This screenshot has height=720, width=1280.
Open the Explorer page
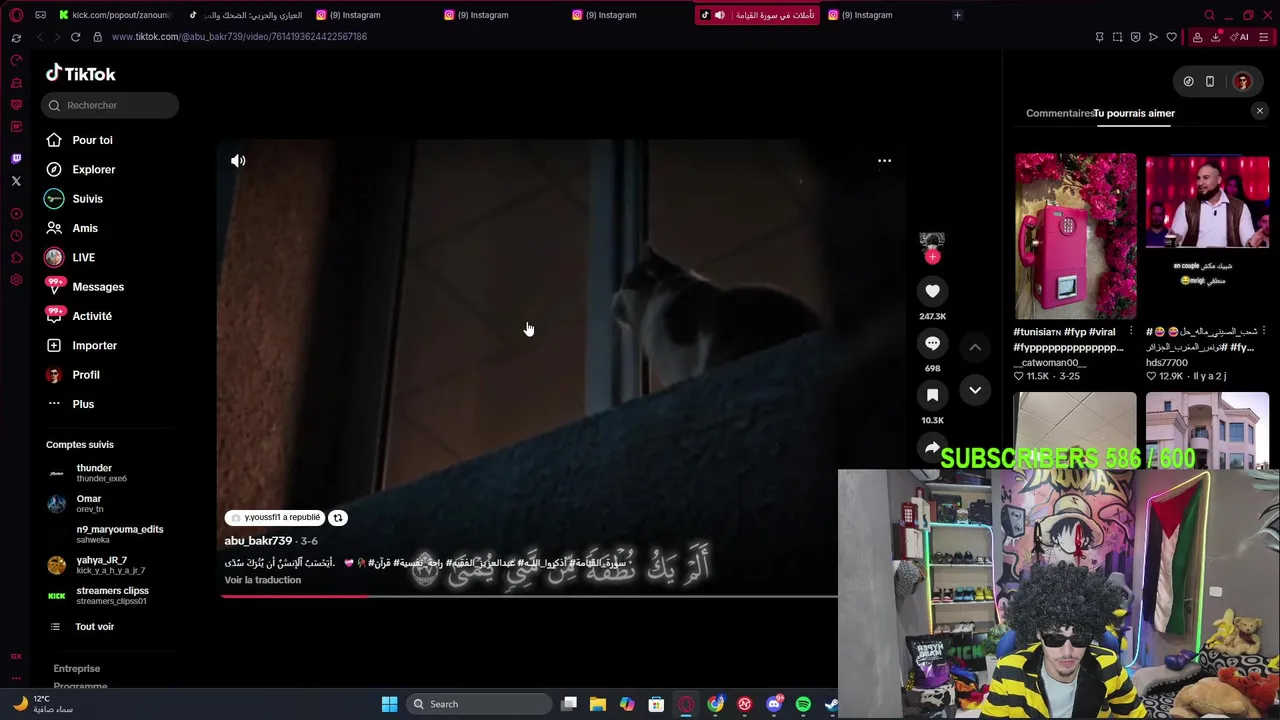tap(93, 169)
